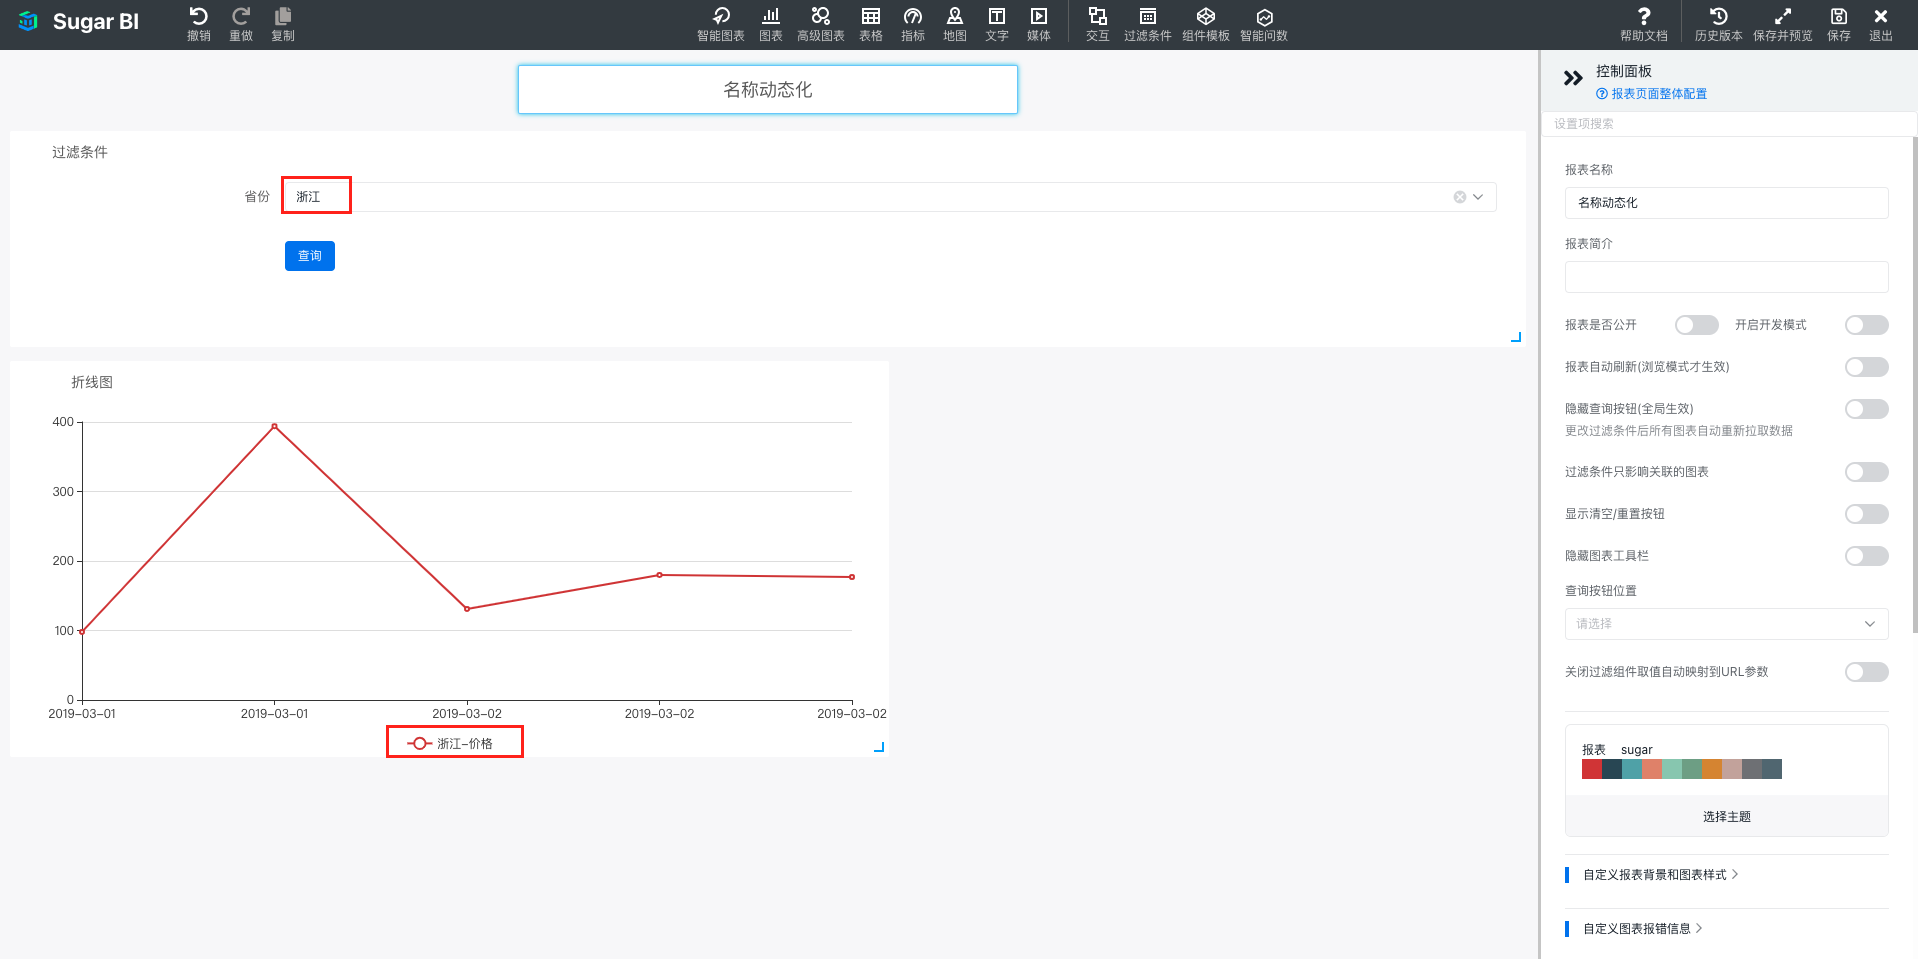View version history (历史版本)

pos(1719,24)
